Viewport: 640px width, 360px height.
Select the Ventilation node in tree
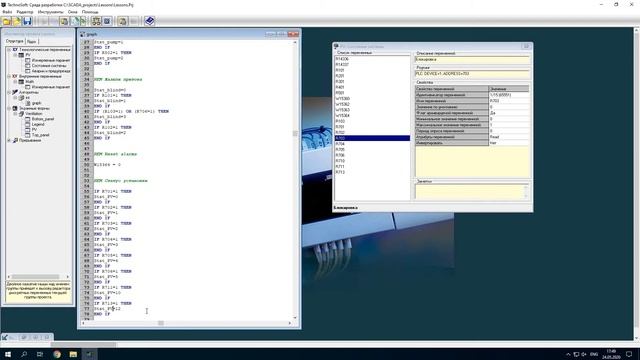coord(33,113)
